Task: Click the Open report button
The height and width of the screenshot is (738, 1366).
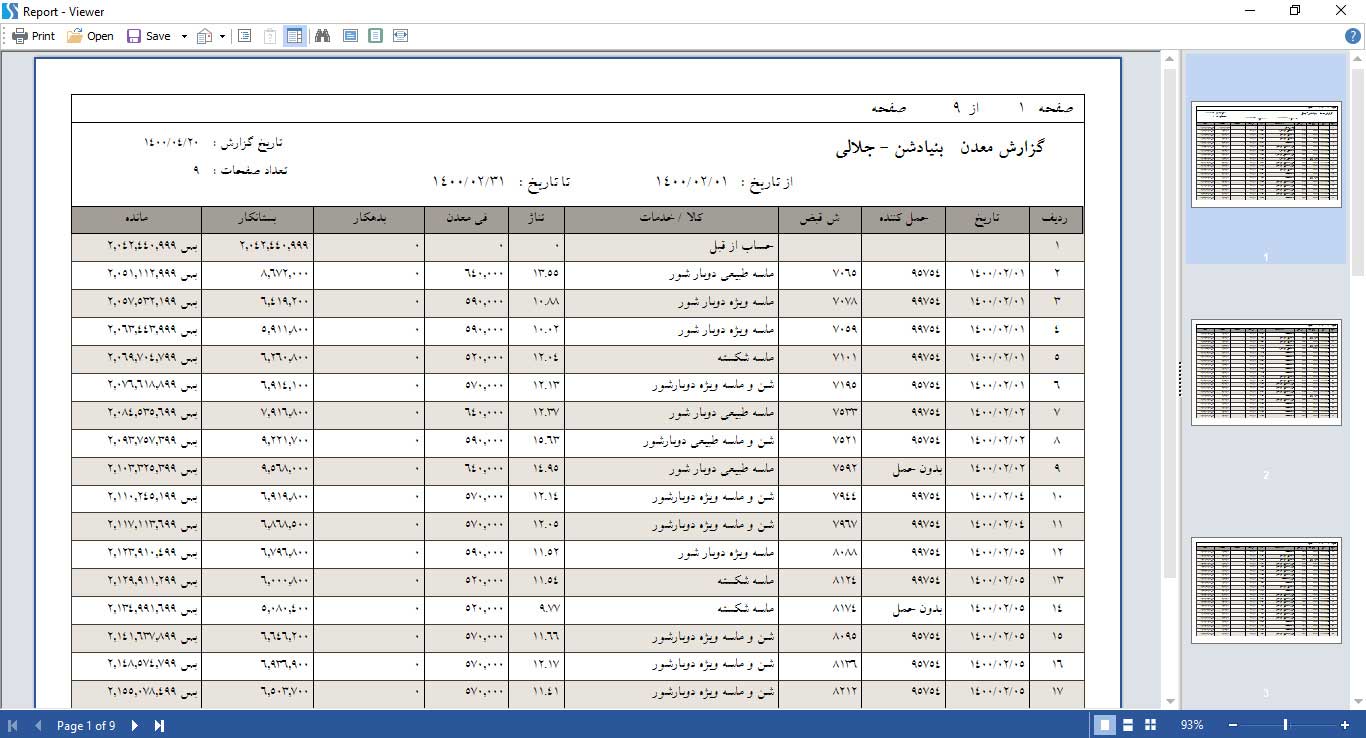Action: 90,36
